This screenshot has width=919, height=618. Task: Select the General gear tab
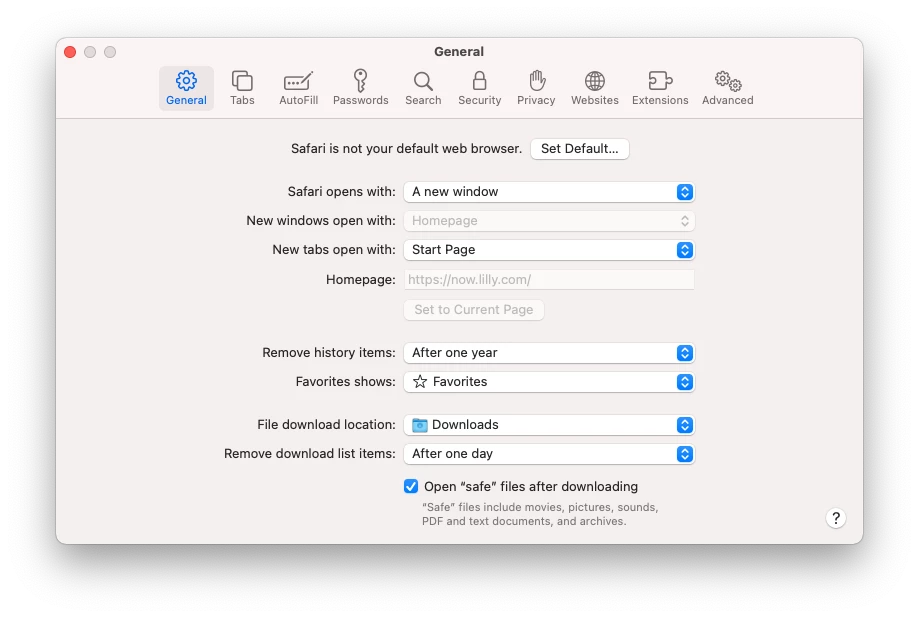(186, 88)
